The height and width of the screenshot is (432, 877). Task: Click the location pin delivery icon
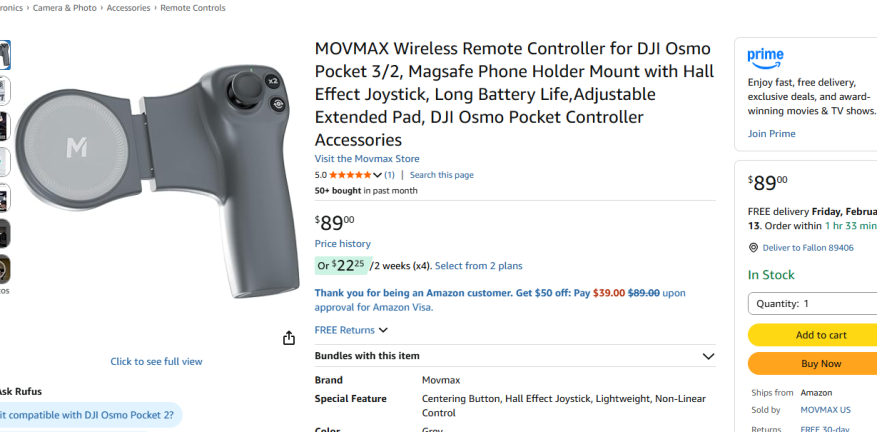pos(753,248)
